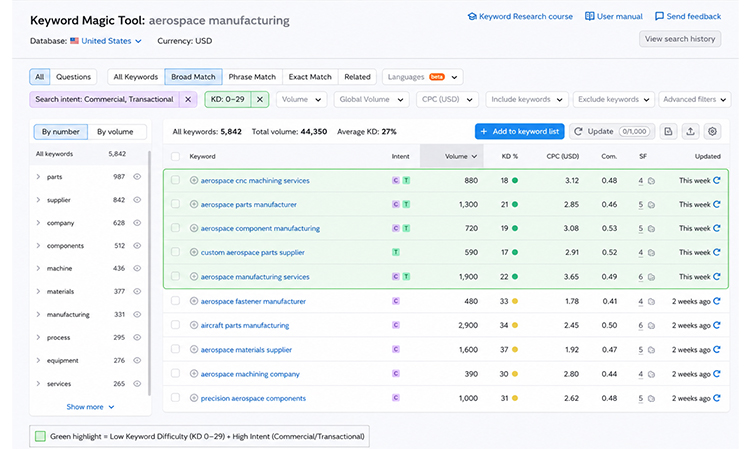Toggle visibility eye for supplier group
This screenshot has height=450, width=750.
137,199
